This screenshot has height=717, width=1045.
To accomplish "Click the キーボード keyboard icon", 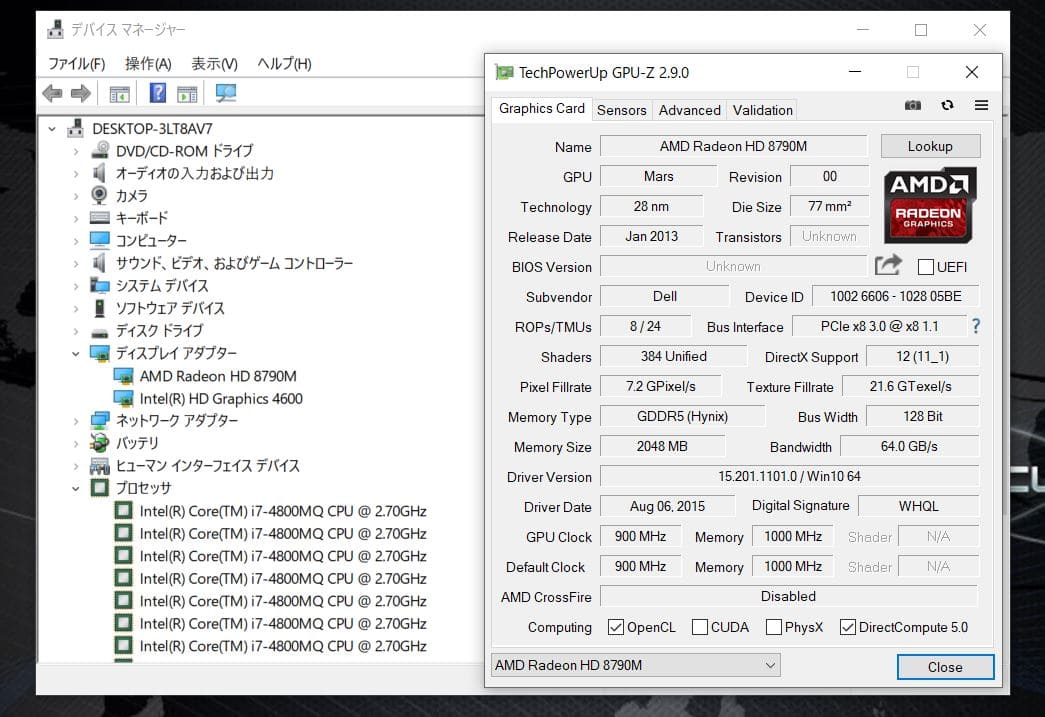I will click(99, 218).
